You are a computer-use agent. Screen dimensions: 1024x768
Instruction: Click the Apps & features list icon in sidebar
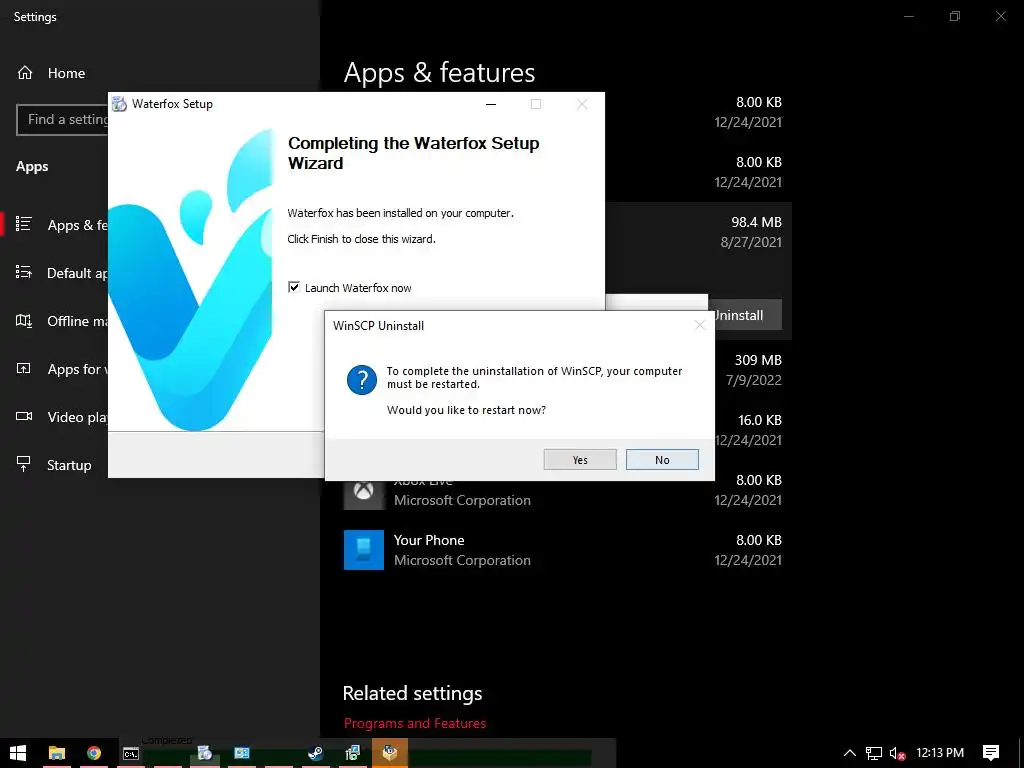pos(24,225)
